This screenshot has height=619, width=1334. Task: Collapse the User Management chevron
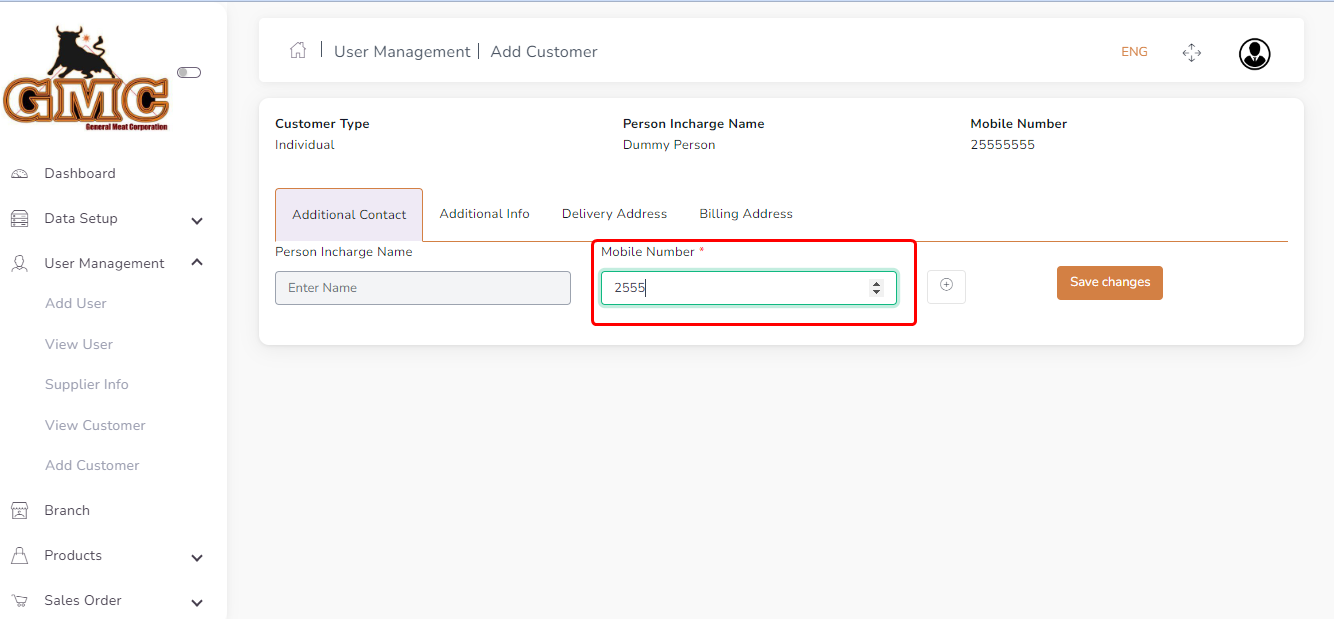(197, 263)
